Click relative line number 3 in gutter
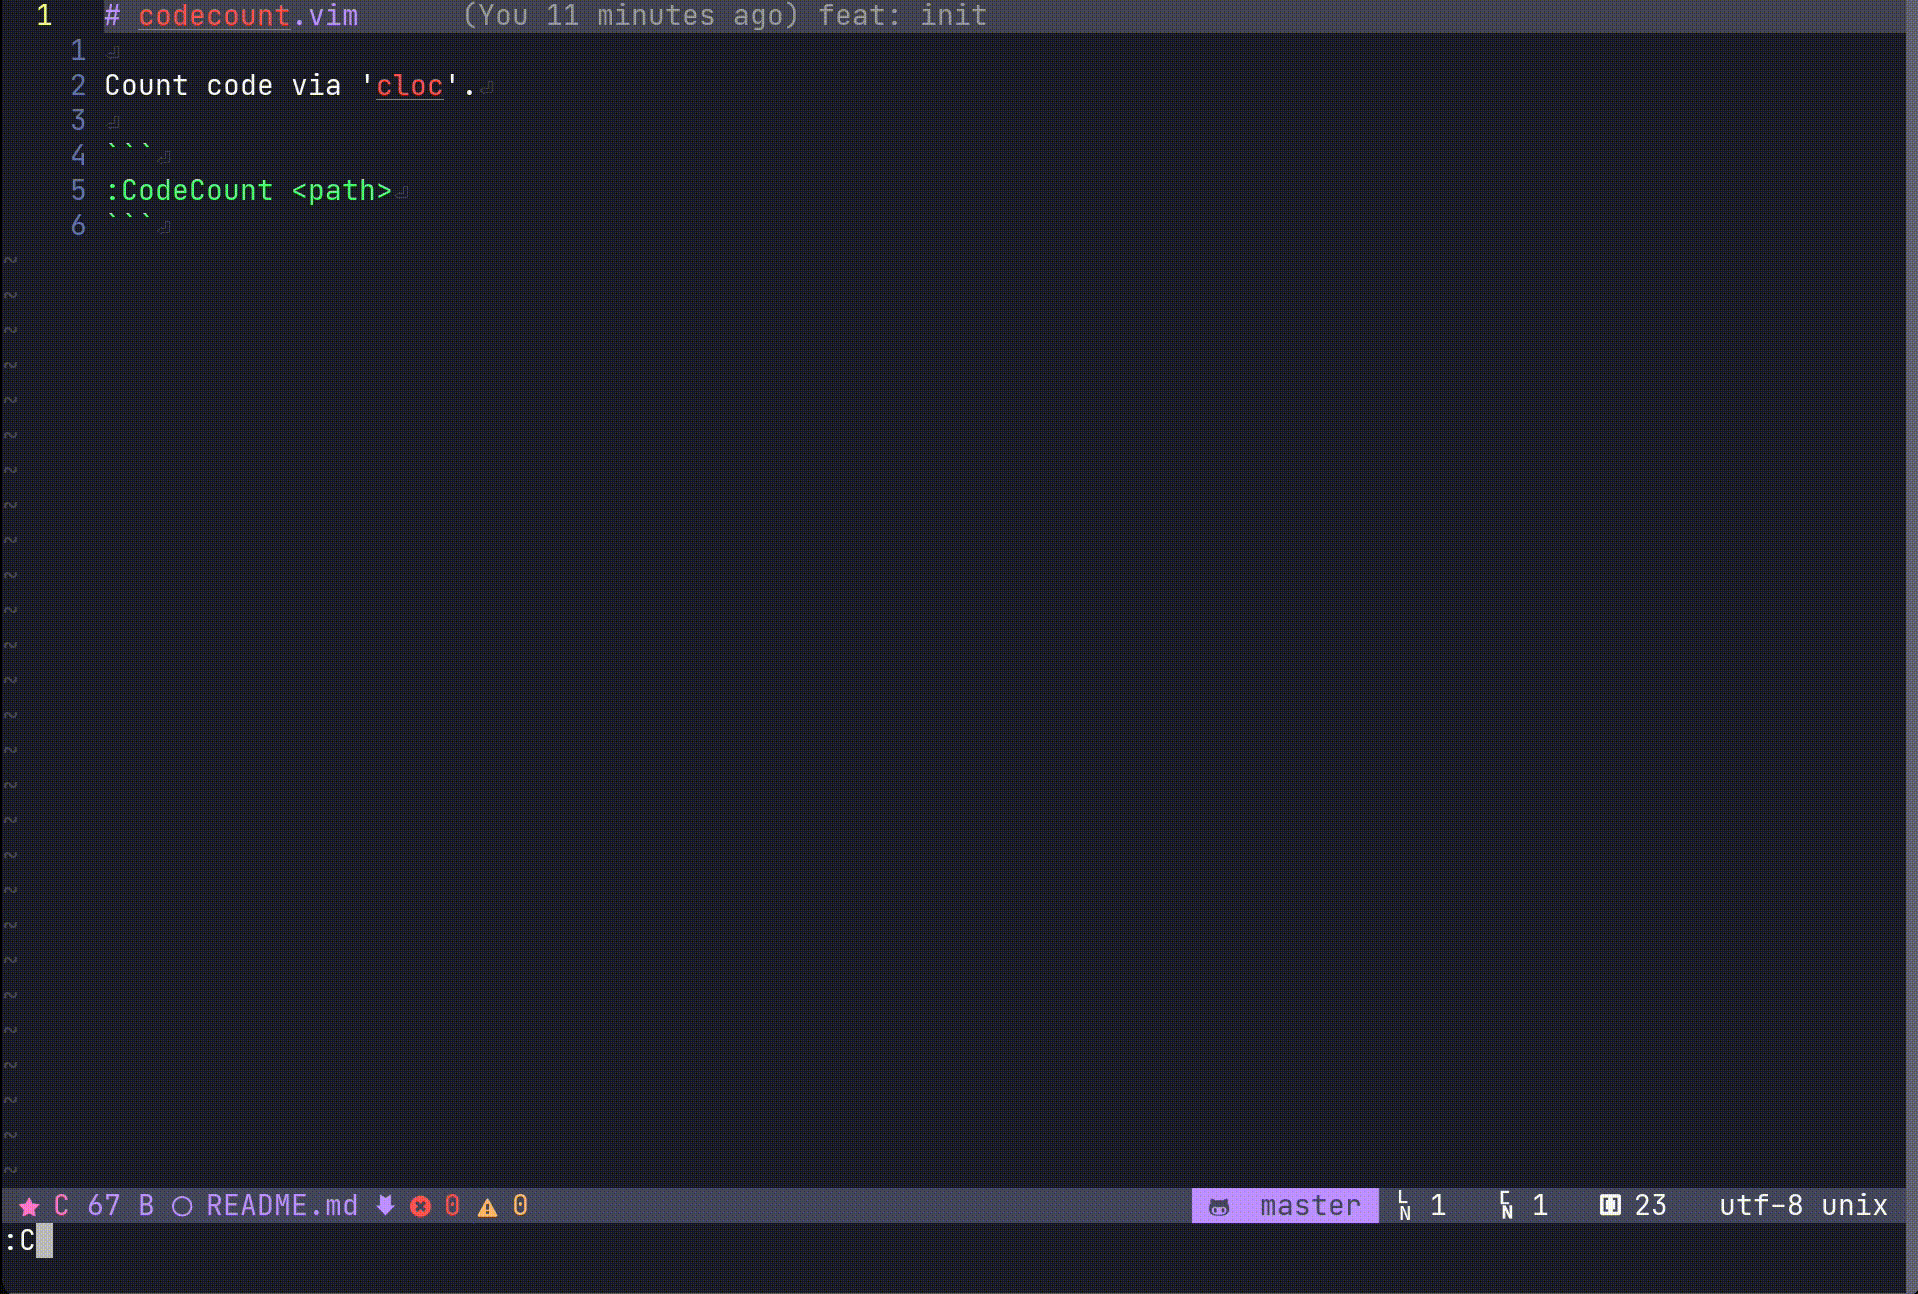1918x1294 pixels. (x=78, y=121)
